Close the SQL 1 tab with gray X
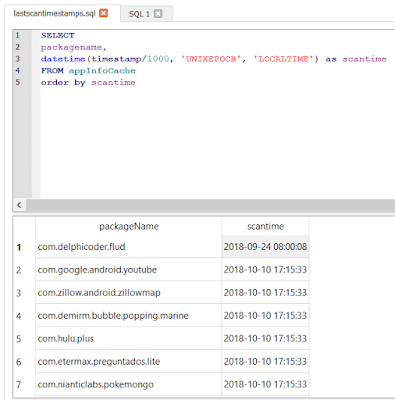 click(158, 14)
